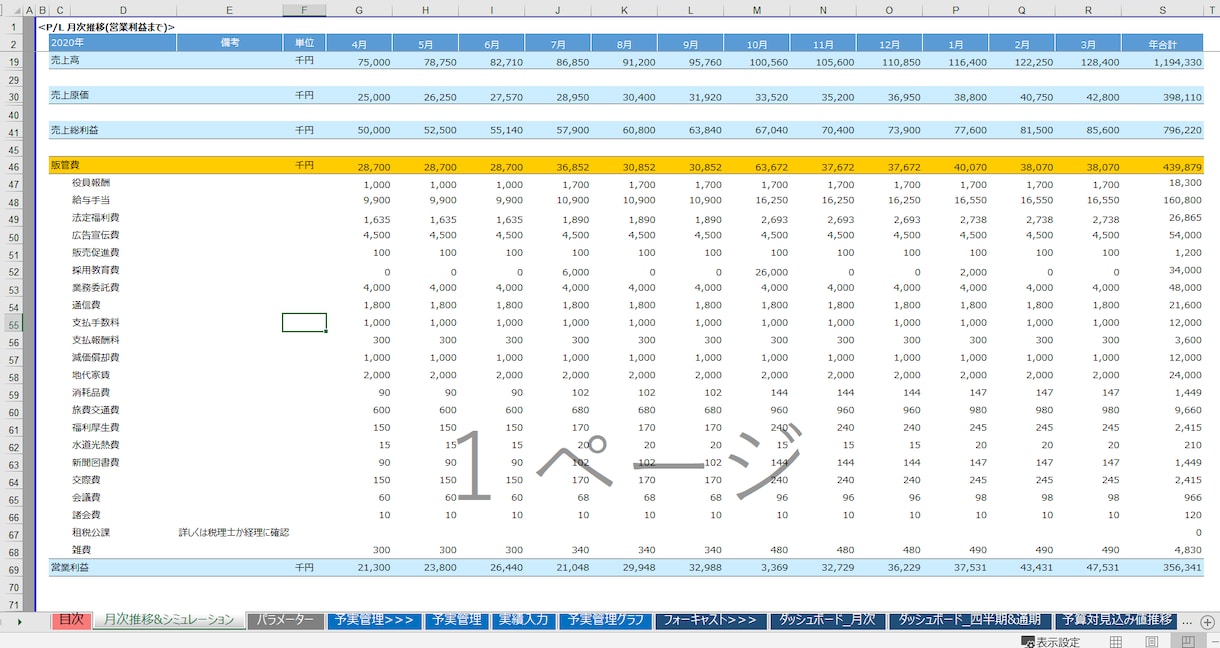
Task: Switch to the 予実管理>>> sheet tab
Action: [374, 621]
